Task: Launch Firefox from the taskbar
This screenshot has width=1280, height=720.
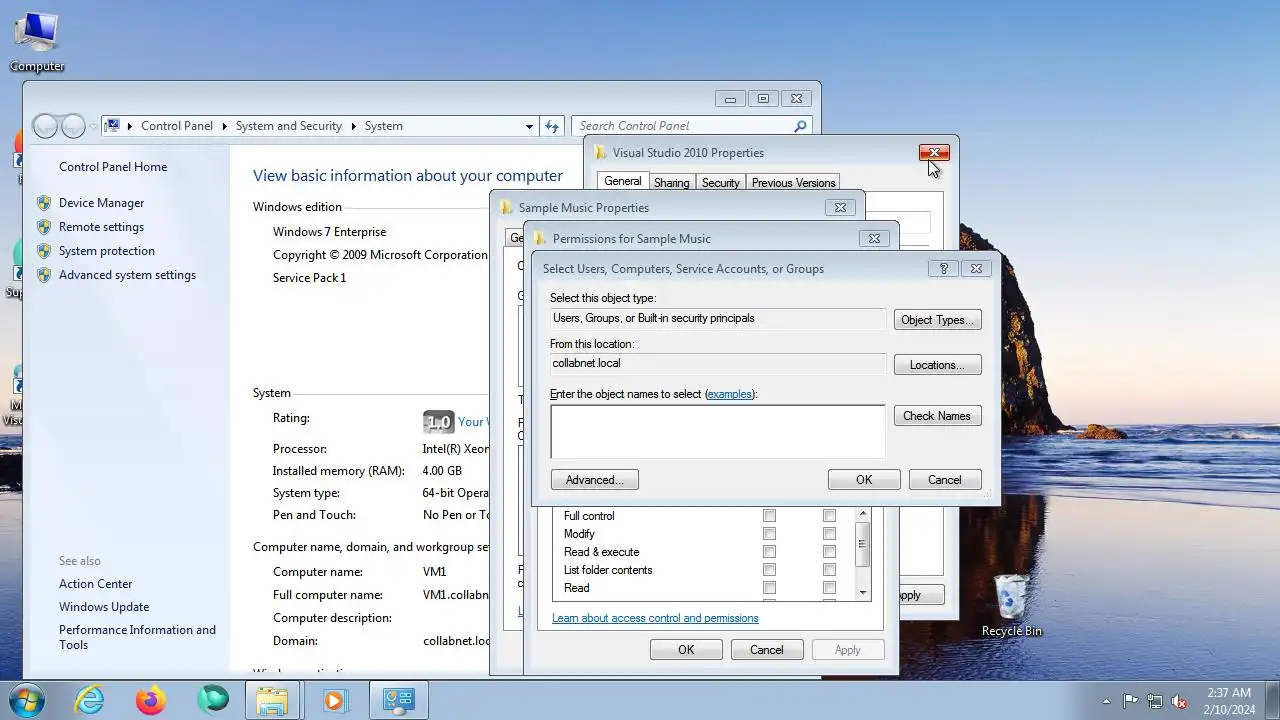Action: [151, 700]
